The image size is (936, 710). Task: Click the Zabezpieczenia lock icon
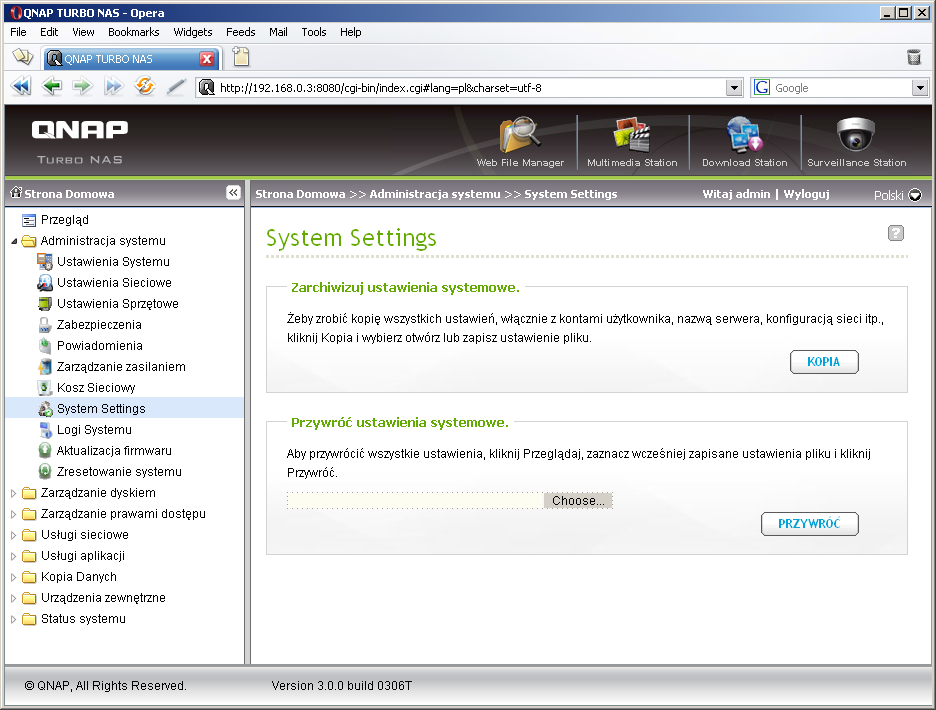point(45,325)
